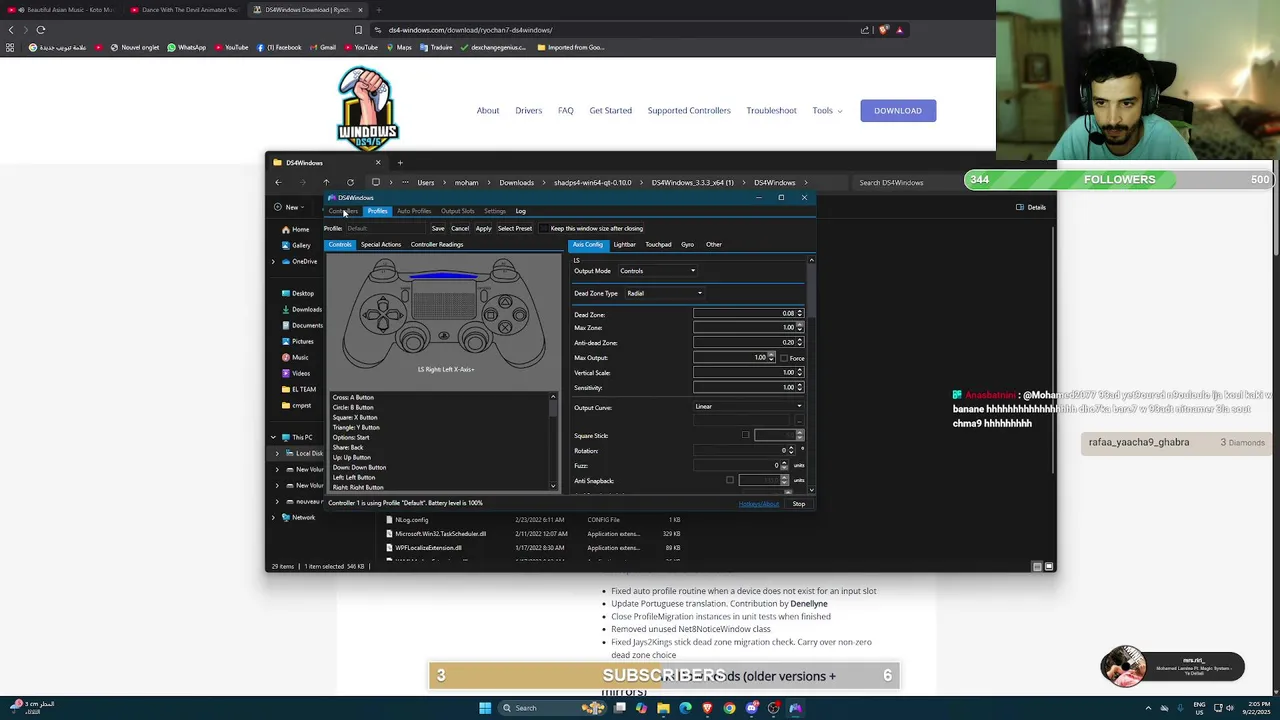Open the New dropdown in File Explorer

[x=287, y=207]
